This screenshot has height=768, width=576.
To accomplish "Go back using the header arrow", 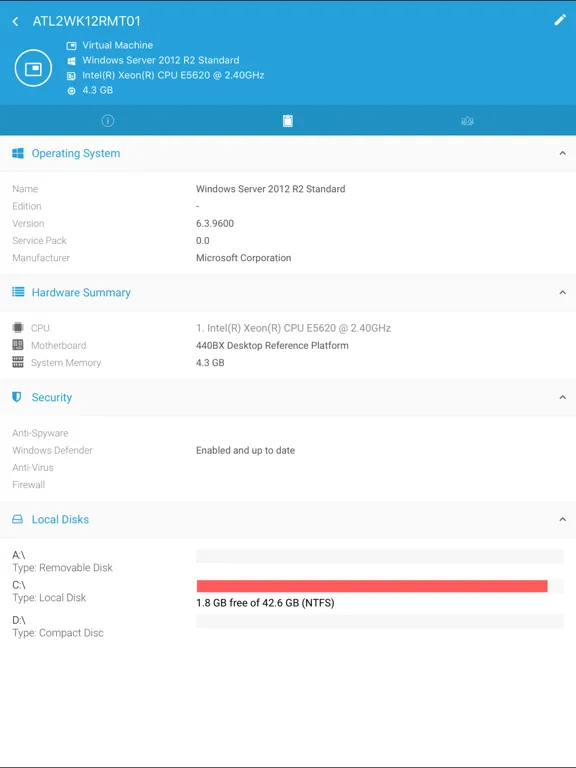I will coord(16,21).
